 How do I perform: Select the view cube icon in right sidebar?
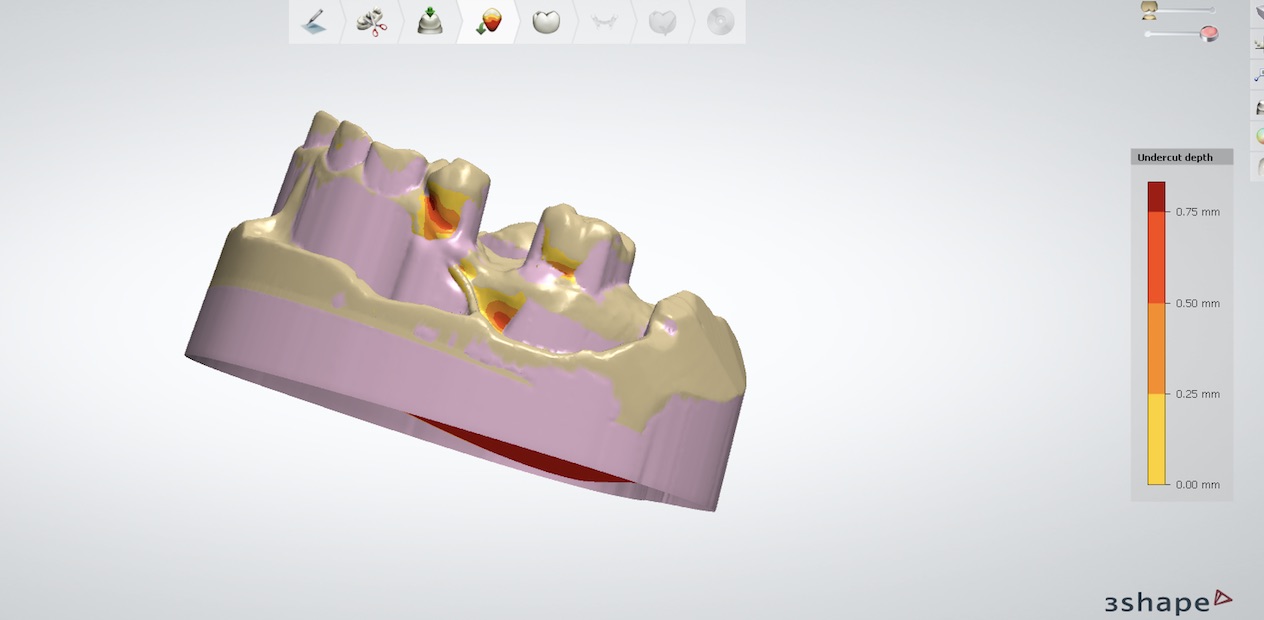[x=1258, y=12]
